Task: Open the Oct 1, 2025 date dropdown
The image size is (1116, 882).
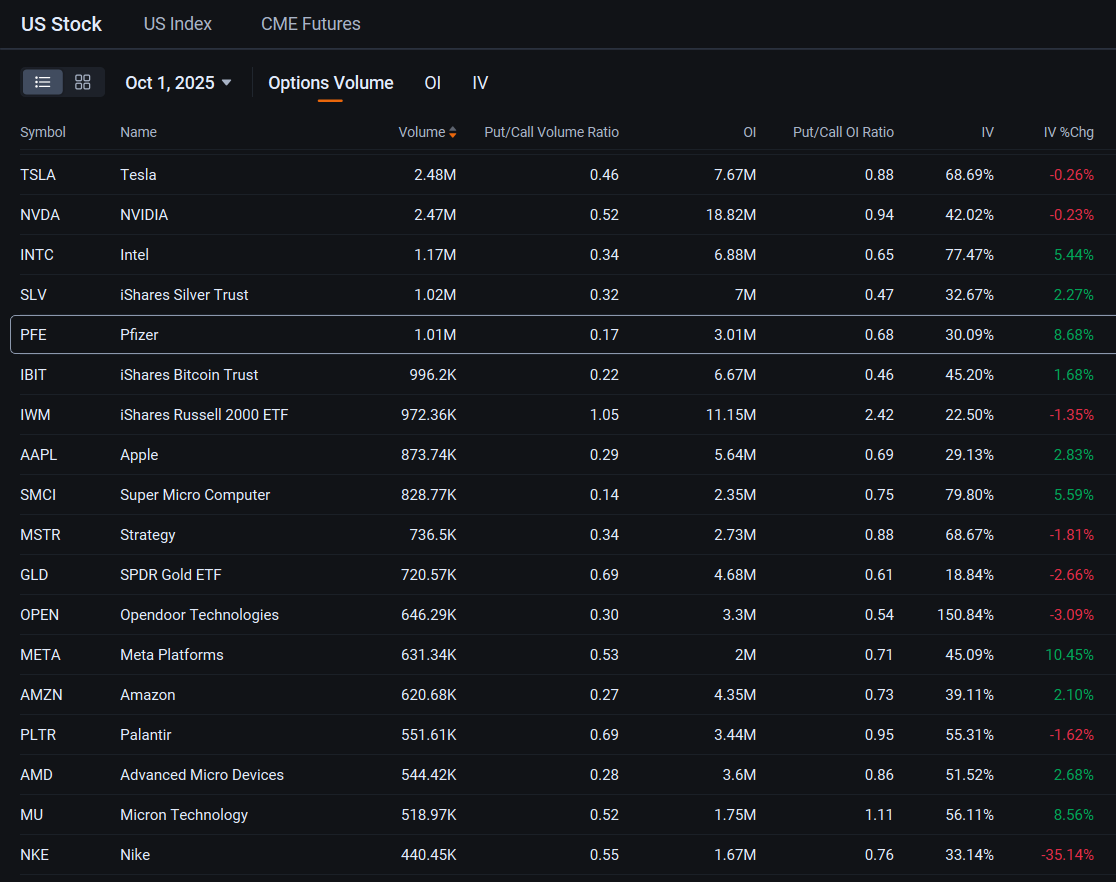Action: pos(178,83)
